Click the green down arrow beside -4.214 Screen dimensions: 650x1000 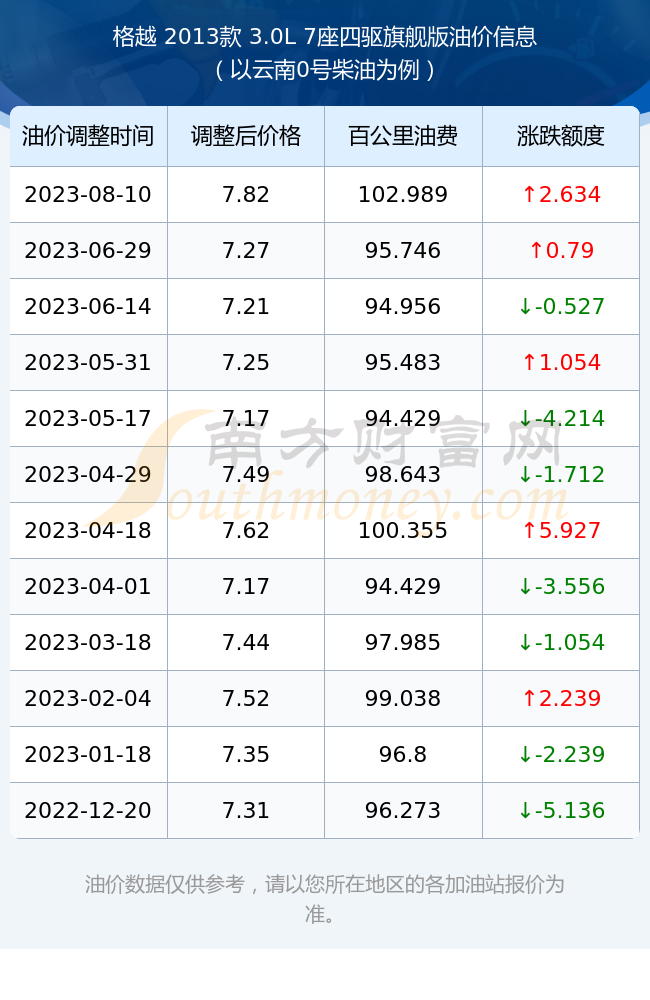(525, 418)
